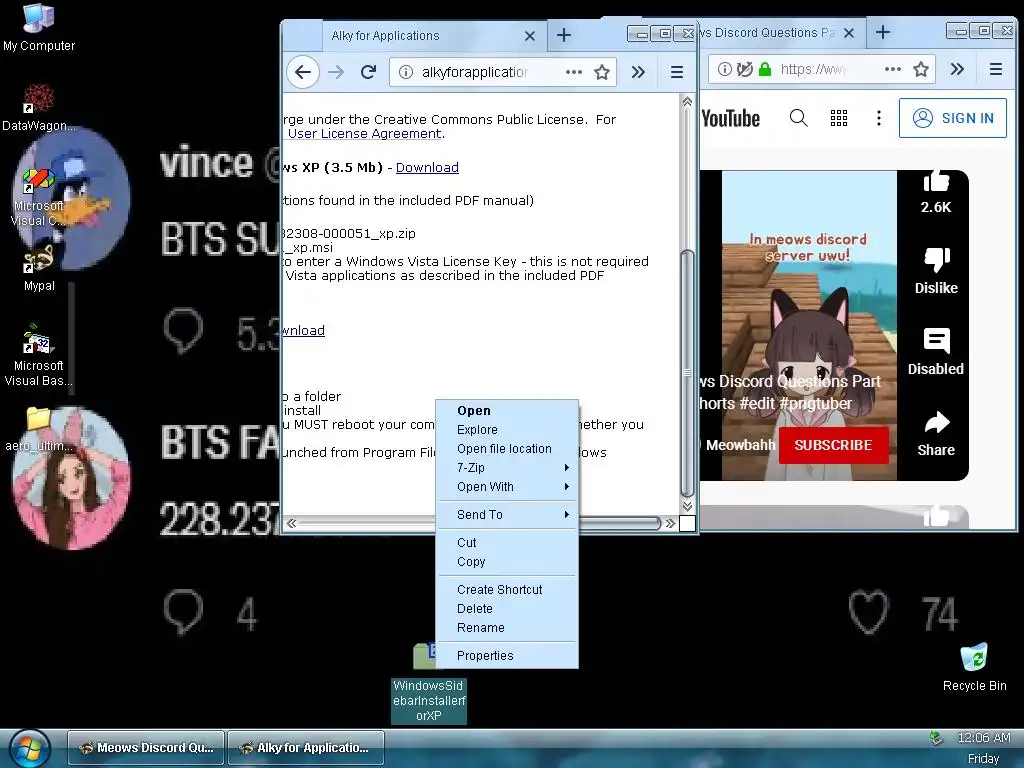Click the Windows XP Download link
Image resolution: width=1024 pixels, height=768 pixels.
(x=427, y=167)
